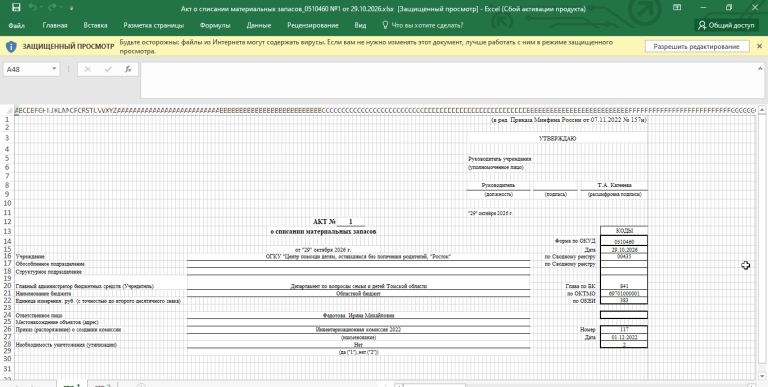
Task: Click the Insert Function fx icon
Action: pos(128,70)
